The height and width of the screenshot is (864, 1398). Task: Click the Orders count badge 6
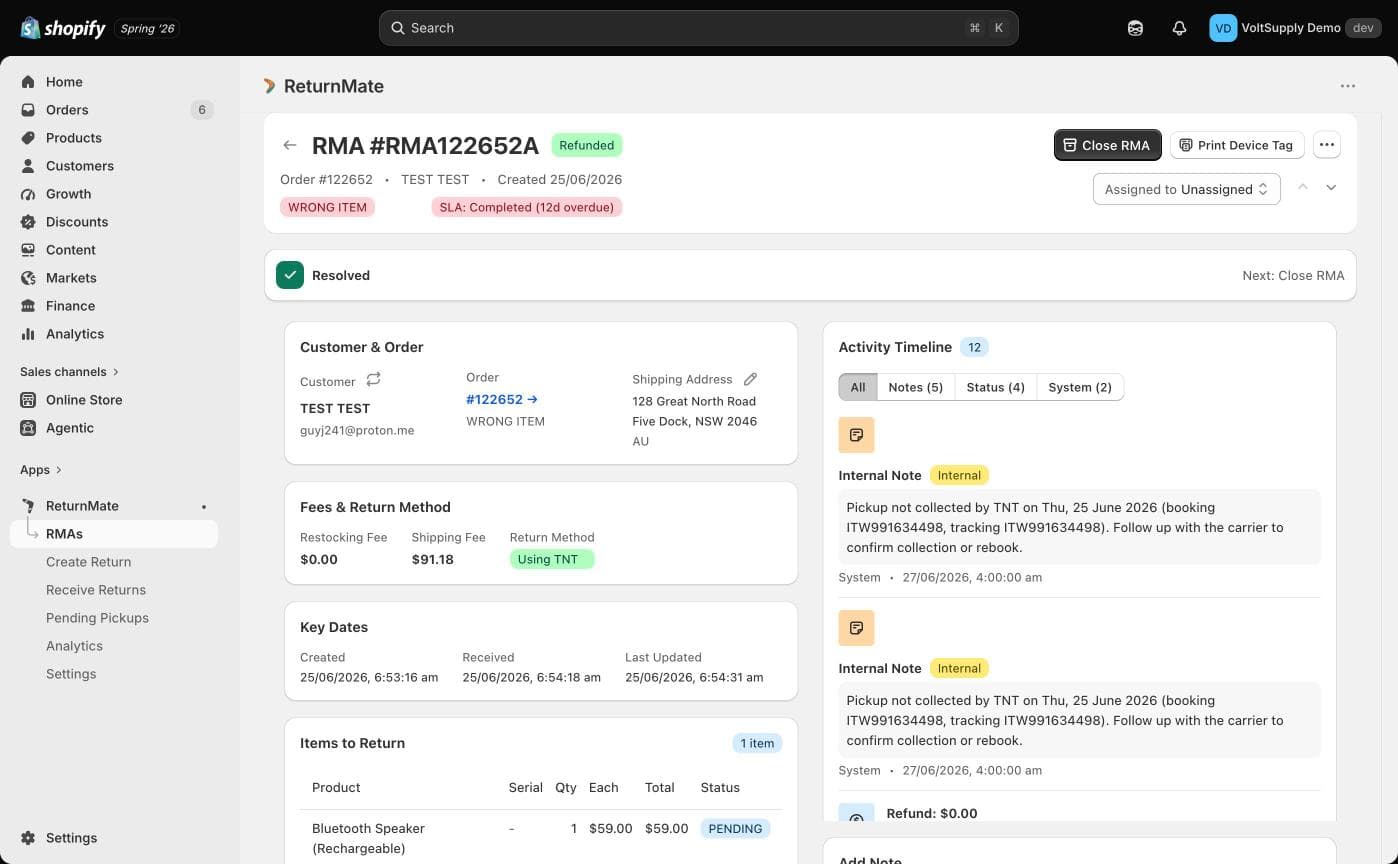pos(202,110)
